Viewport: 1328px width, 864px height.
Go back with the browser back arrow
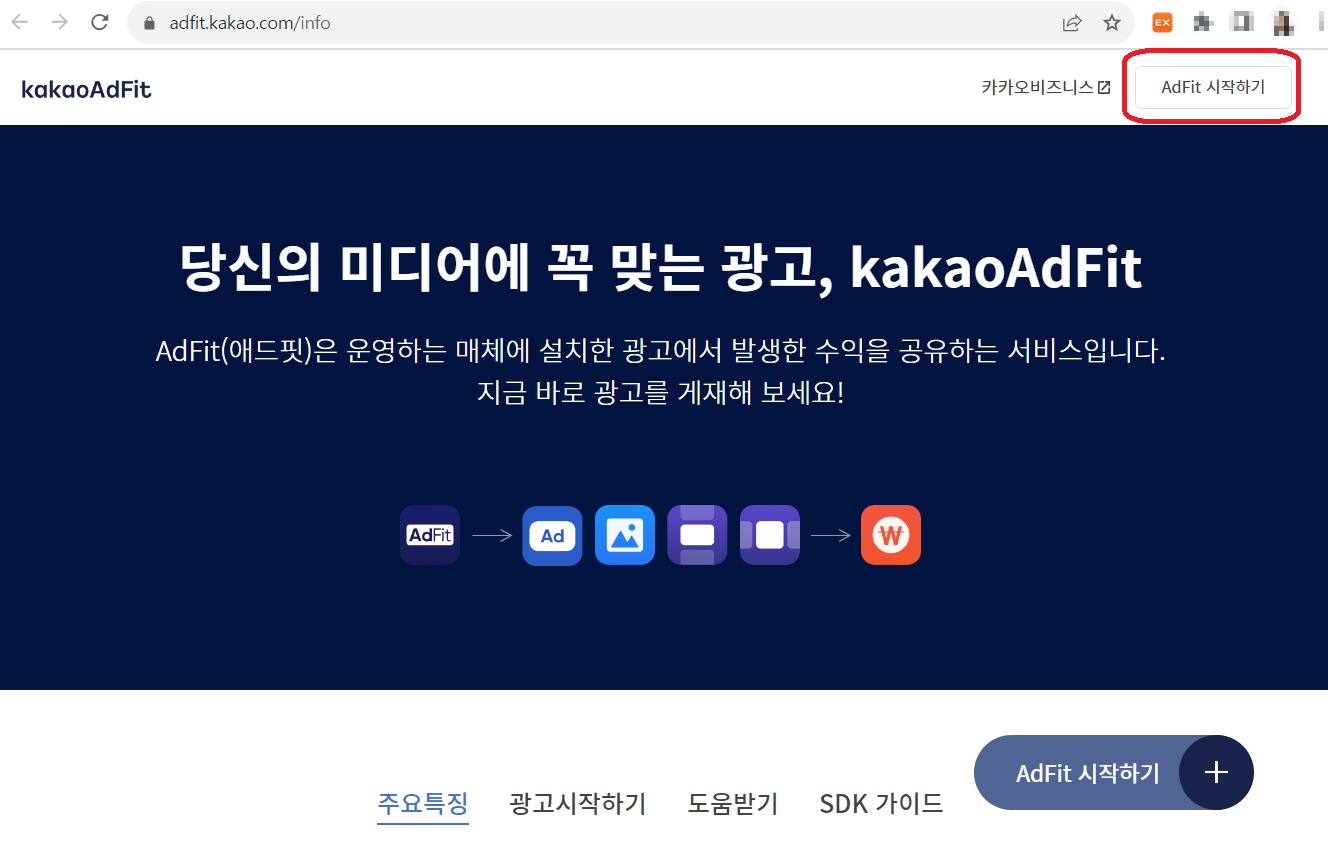[20, 22]
